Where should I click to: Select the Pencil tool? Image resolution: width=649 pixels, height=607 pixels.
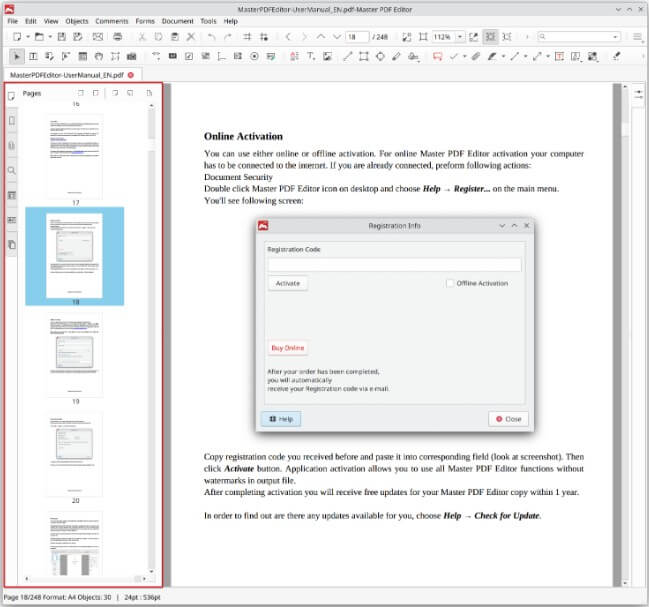396,56
